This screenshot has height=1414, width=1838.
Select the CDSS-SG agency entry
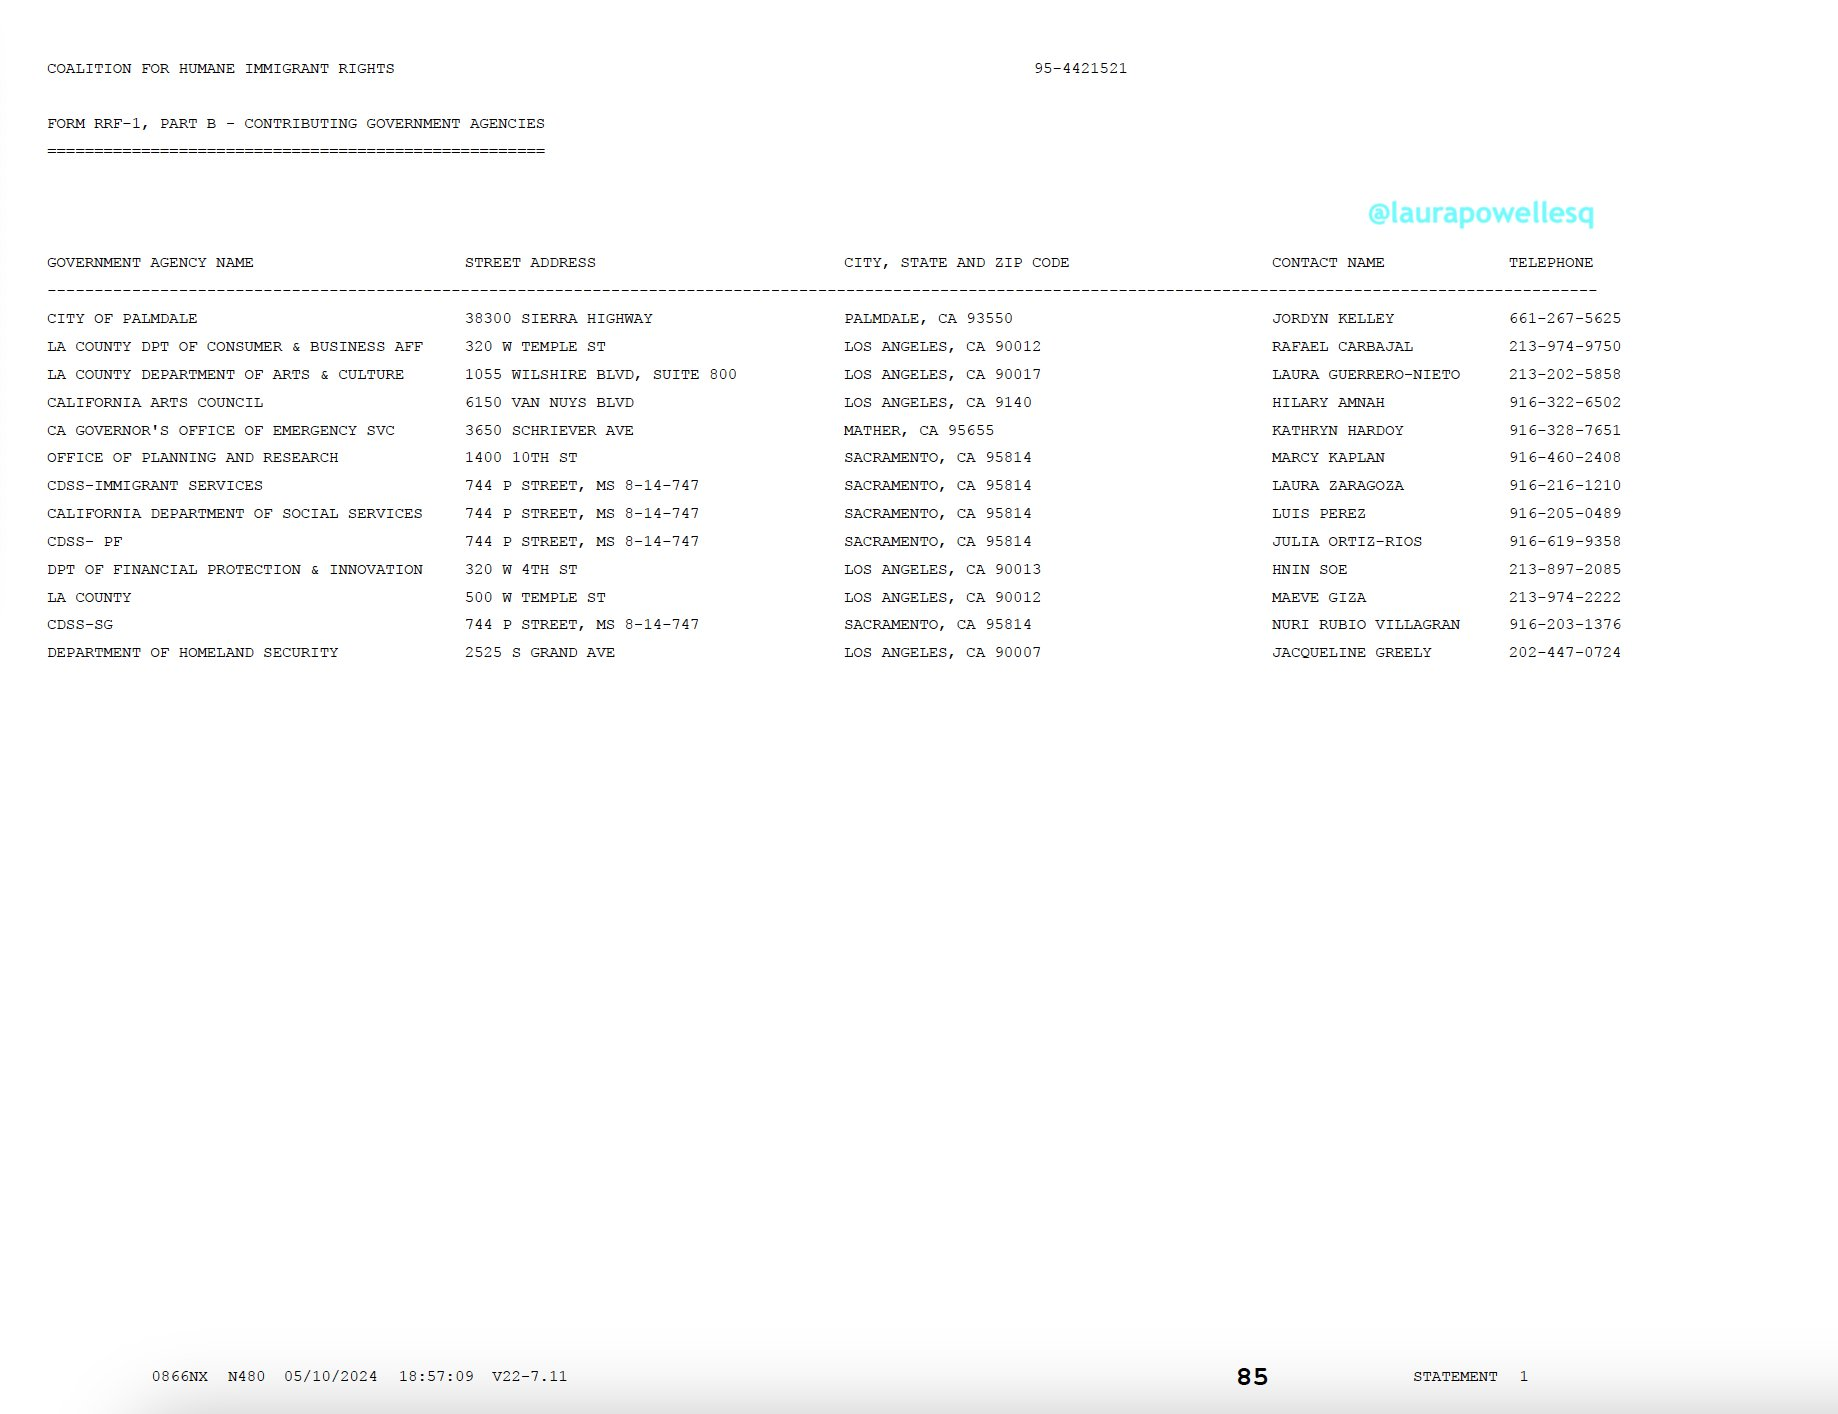tap(80, 625)
